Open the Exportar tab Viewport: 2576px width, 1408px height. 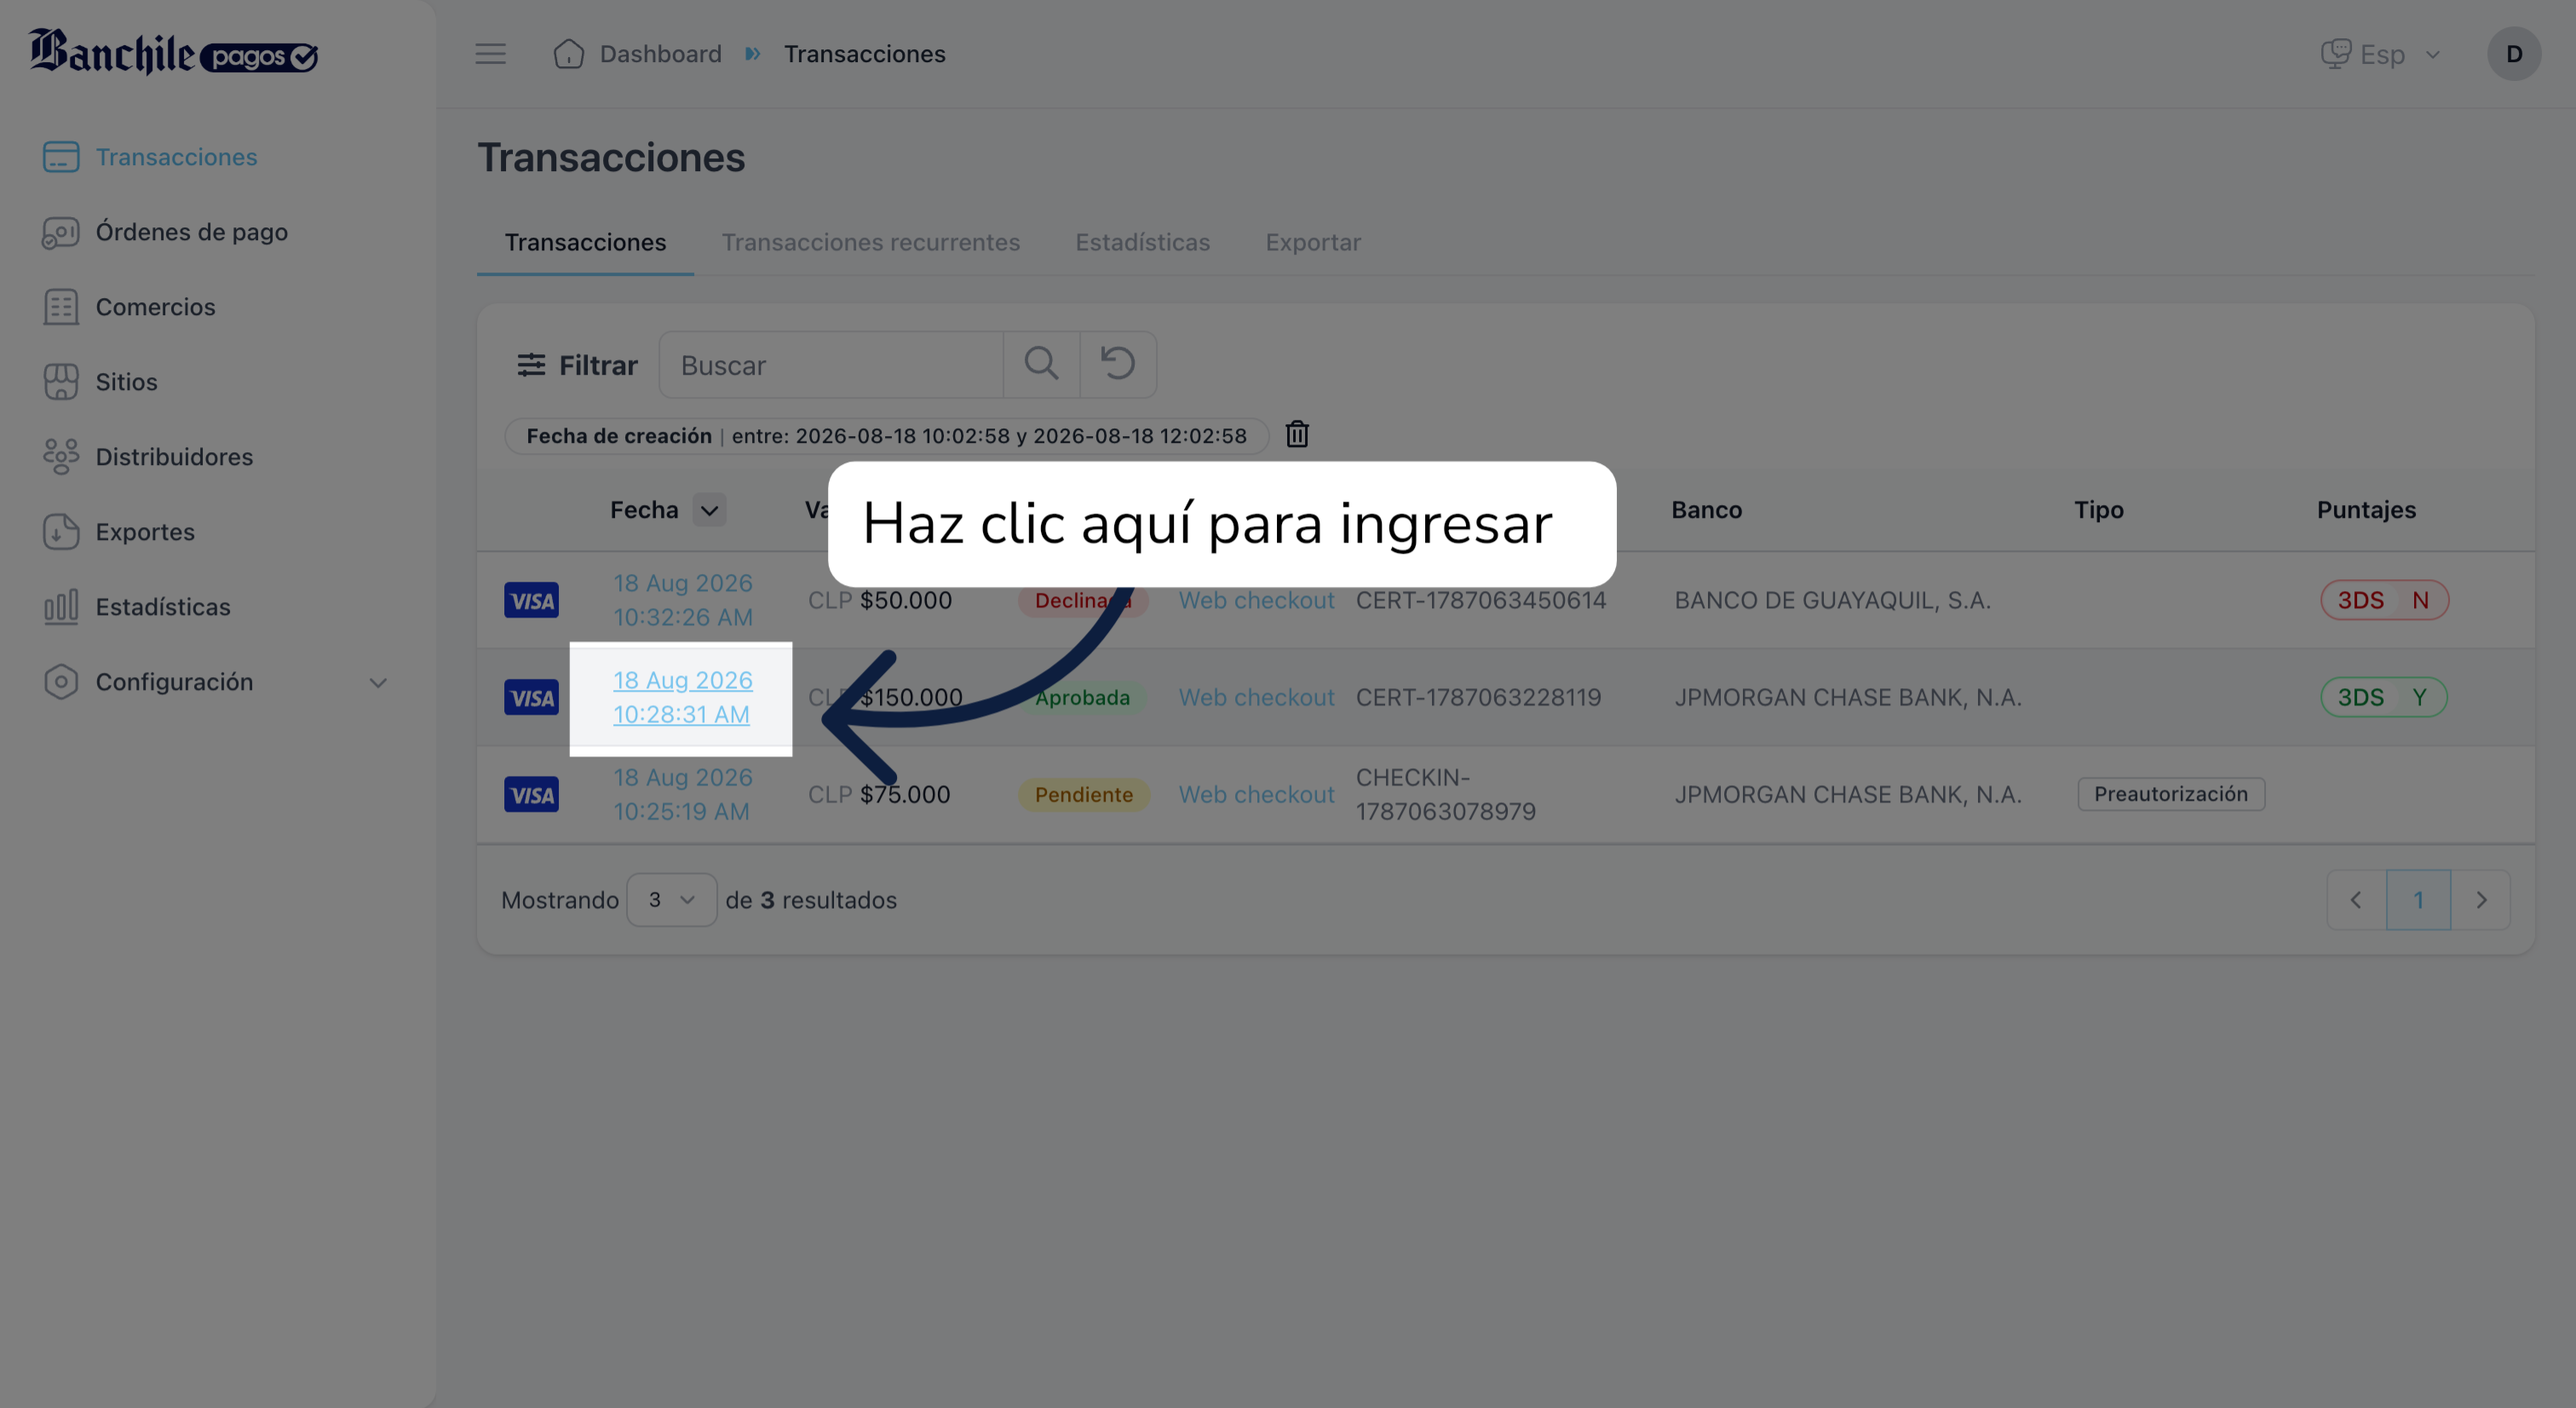[x=1313, y=242]
